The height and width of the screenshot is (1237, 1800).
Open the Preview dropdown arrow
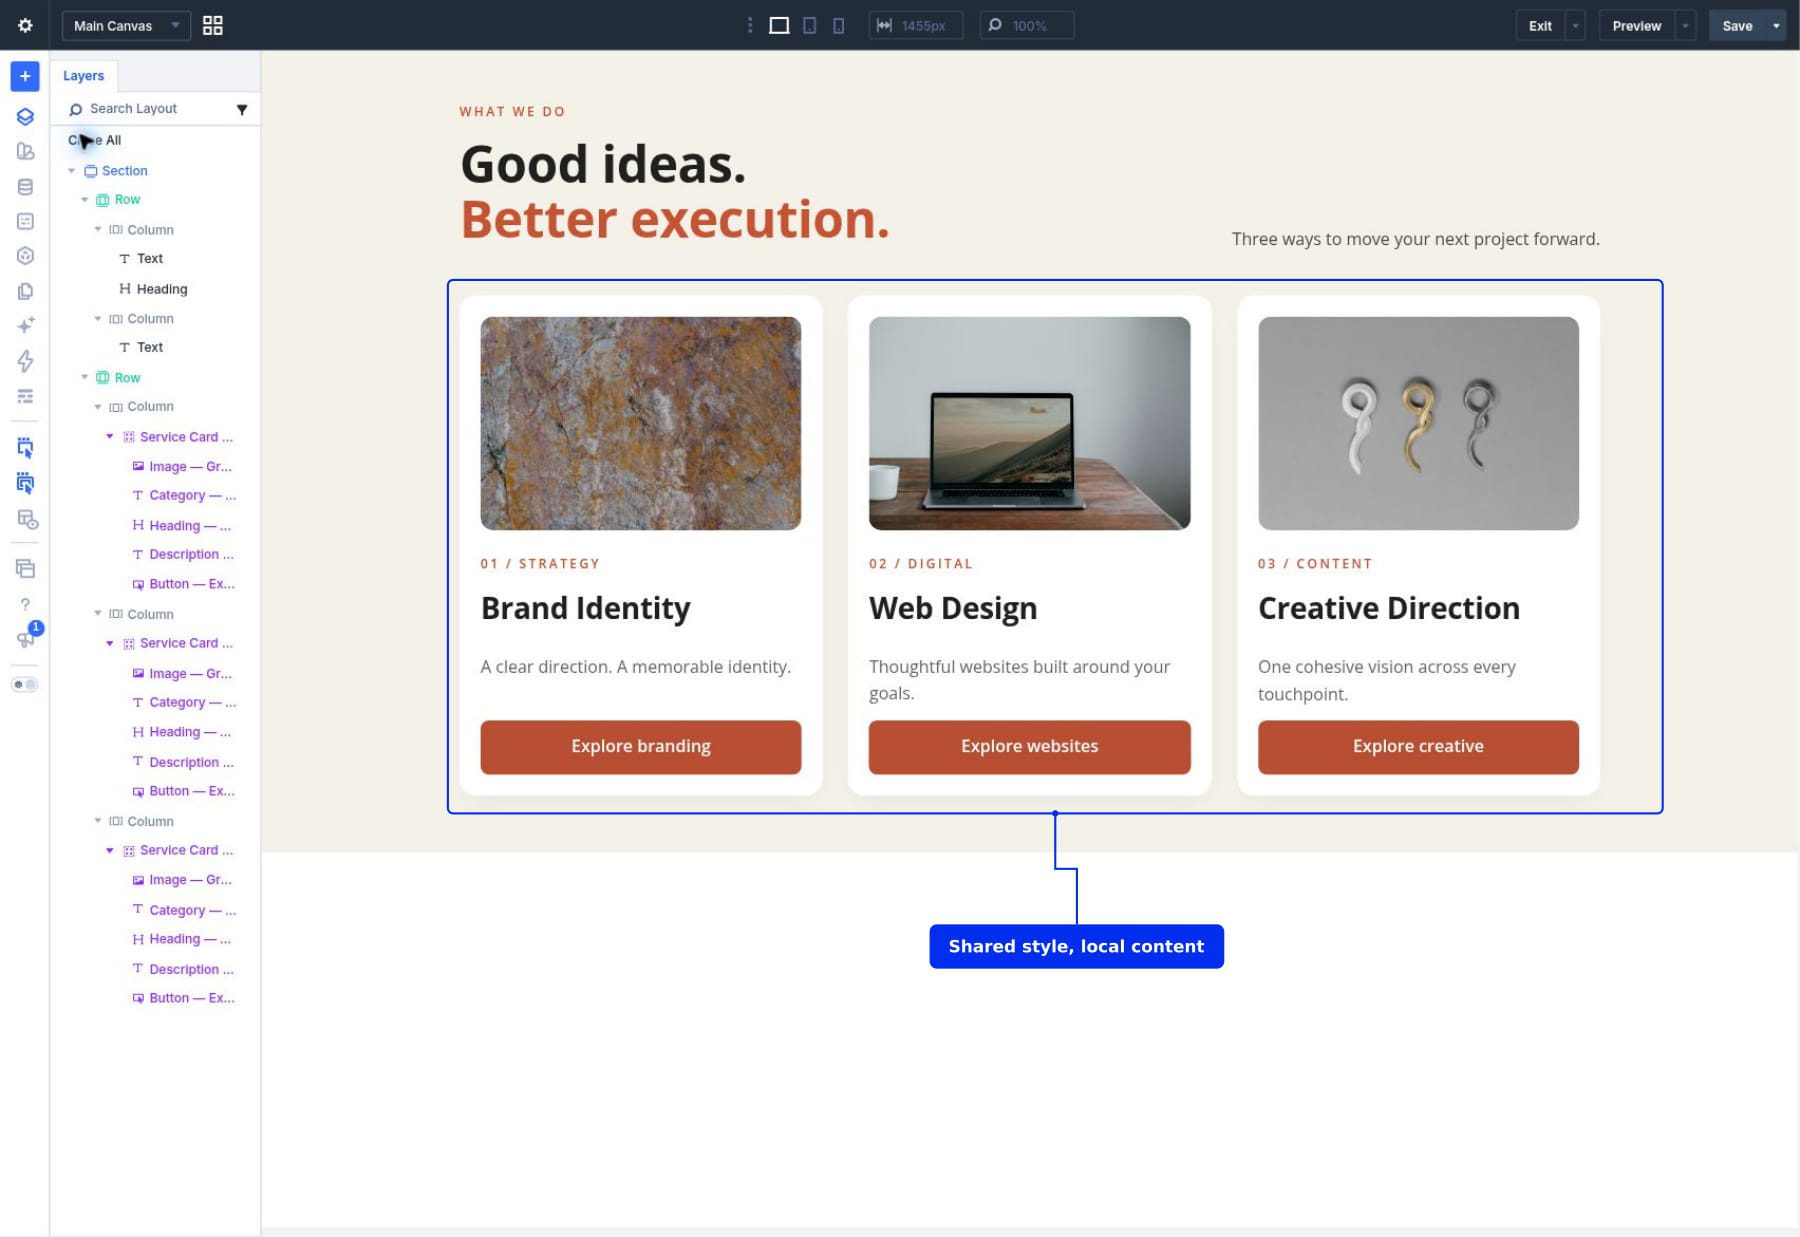click(x=1685, y=25)
